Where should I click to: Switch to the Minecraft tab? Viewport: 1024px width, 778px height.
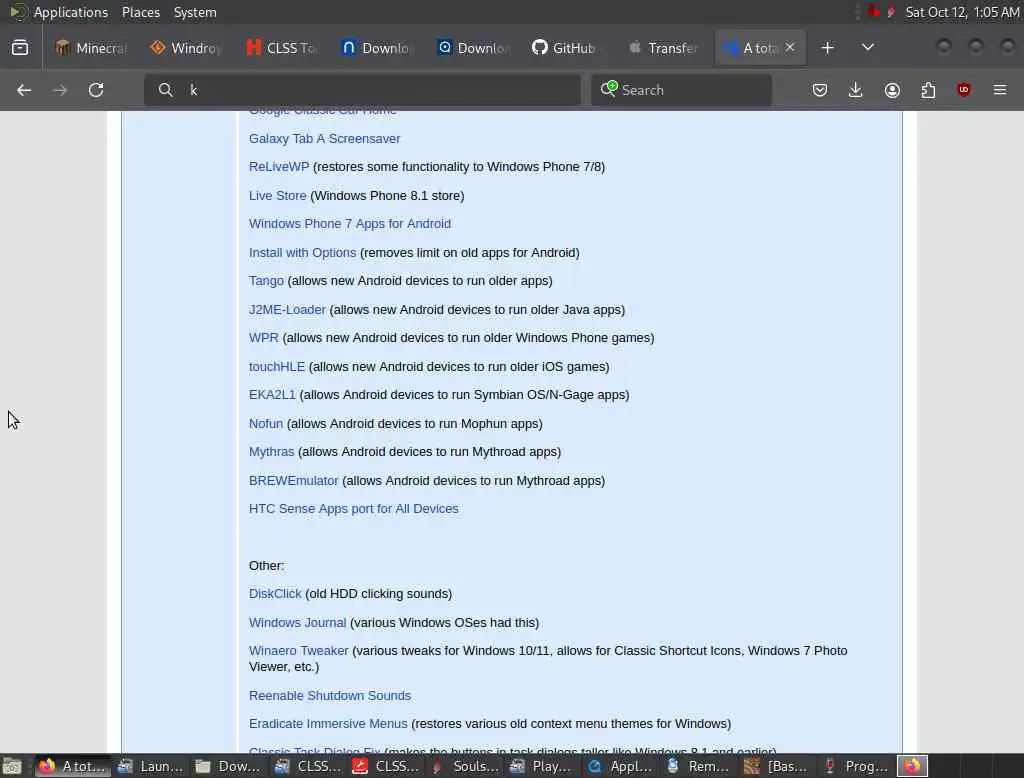pos(91,48)
